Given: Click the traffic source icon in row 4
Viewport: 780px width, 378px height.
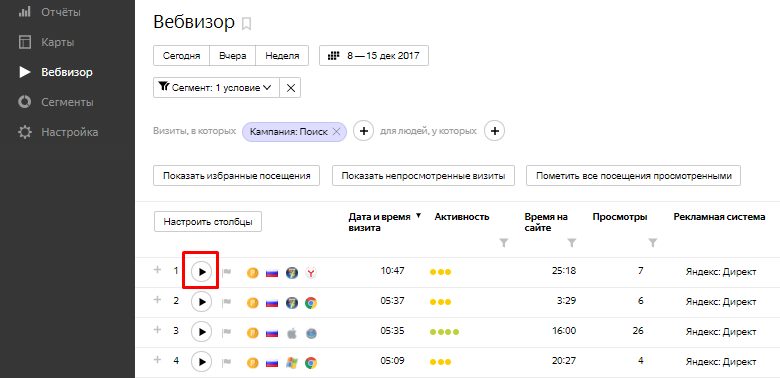Looking at the screenshot, I should [x=253, y=363].
